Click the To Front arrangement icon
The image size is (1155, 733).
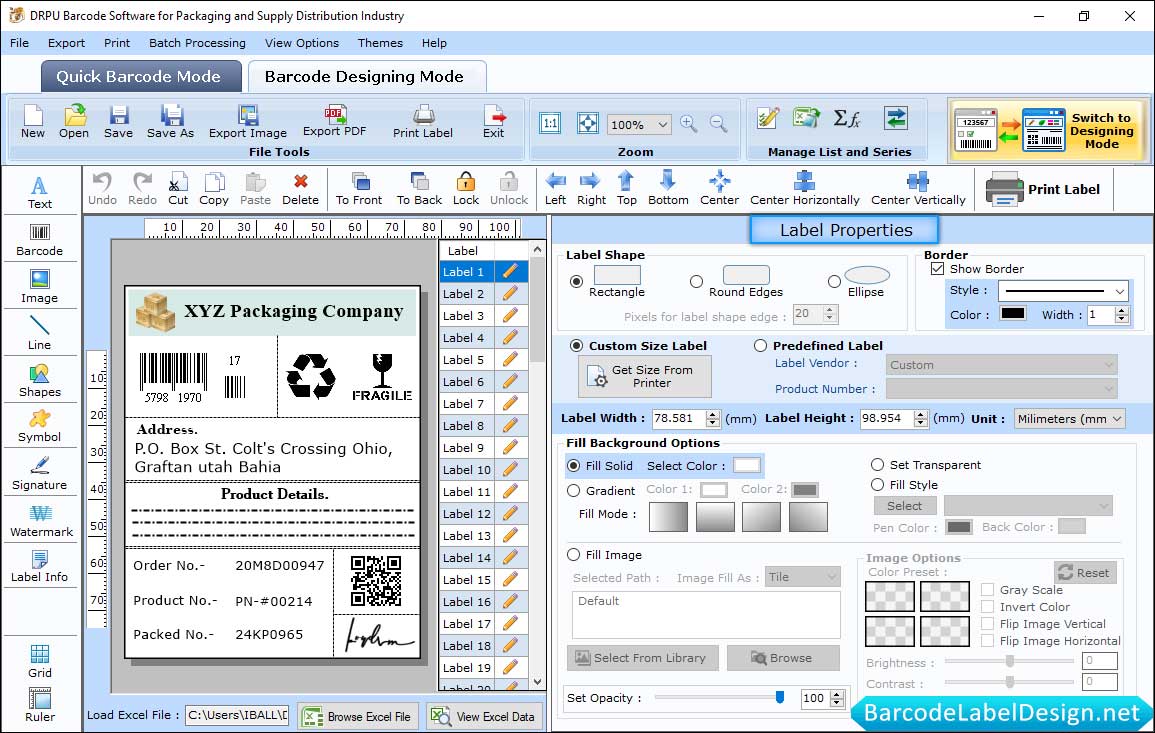click(359, 187)
